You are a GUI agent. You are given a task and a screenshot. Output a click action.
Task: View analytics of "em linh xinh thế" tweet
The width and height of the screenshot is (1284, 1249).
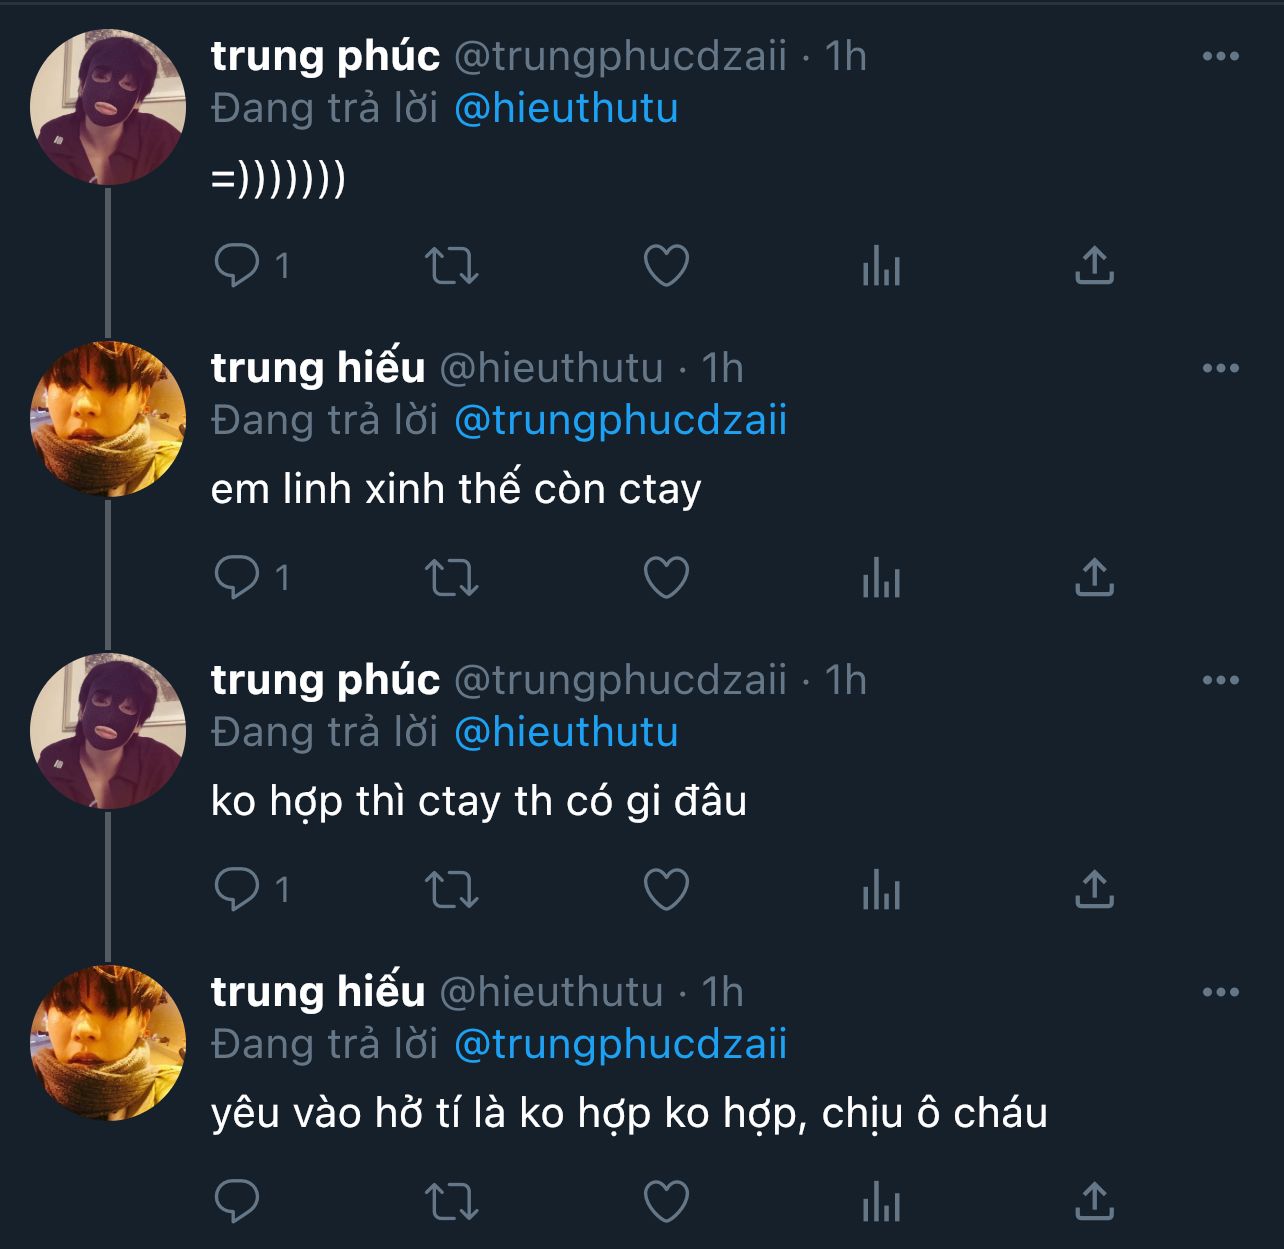[881, 578]
